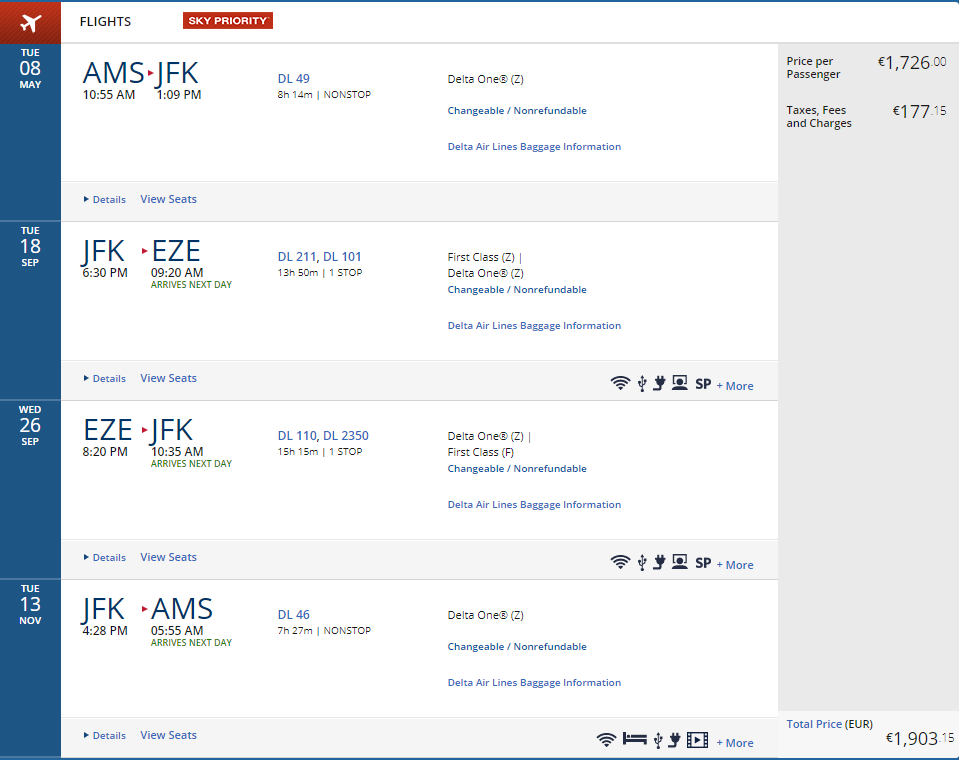Open Baggage Information for JFK to AMS flight
Viewport: 959px width, 760px height.
(534, 683)
